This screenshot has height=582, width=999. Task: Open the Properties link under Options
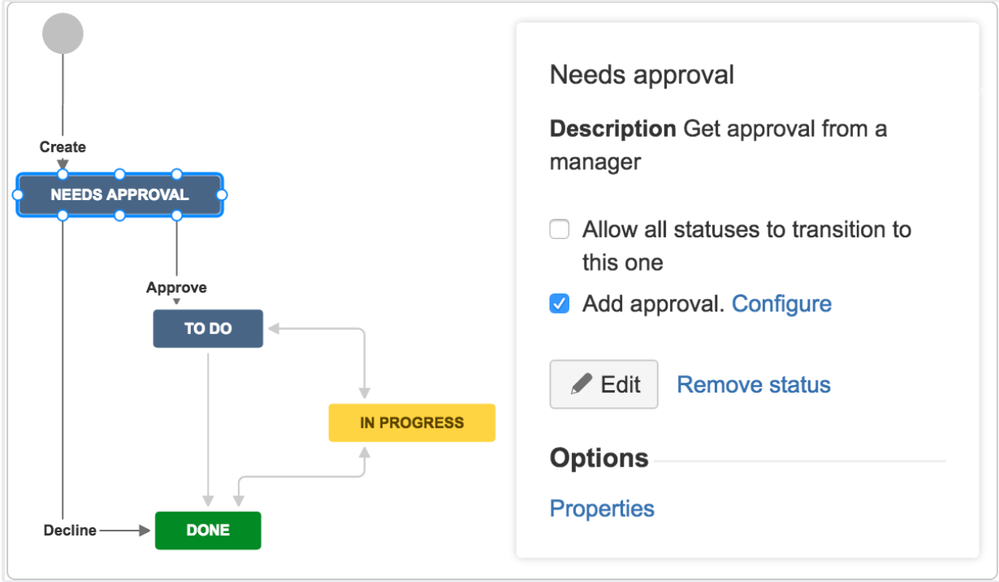point(602,509)
